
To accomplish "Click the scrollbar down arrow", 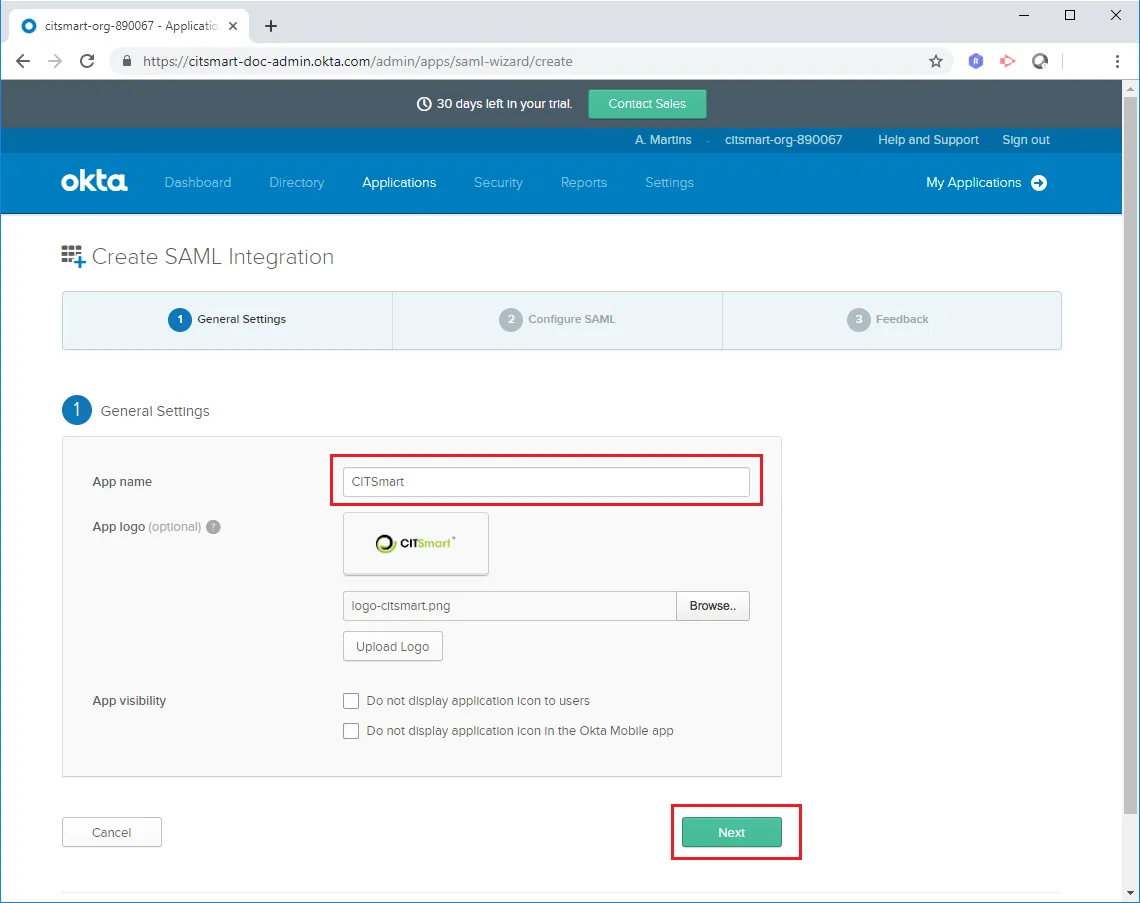I will coord(1130,894).
